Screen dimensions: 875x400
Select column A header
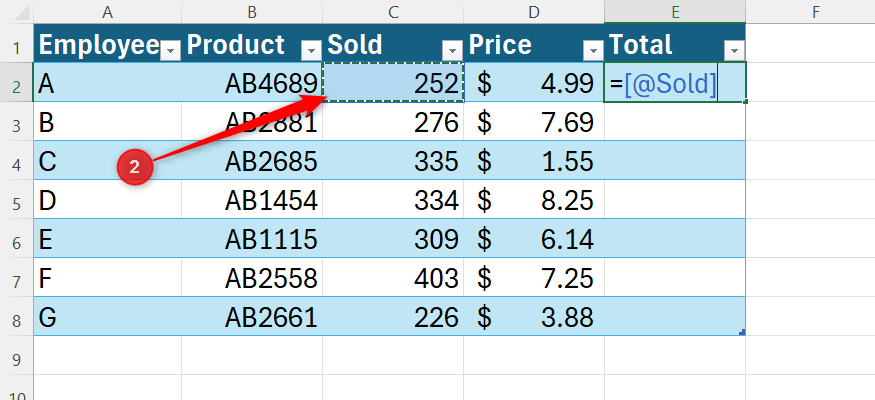tap(108, 12)
